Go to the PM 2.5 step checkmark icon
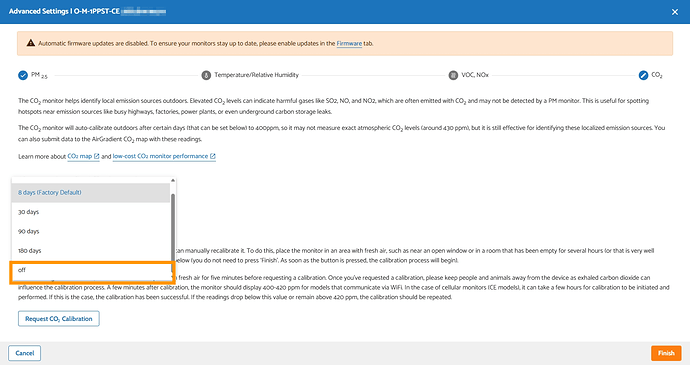690x365 pixels. [x=23, y=75]
